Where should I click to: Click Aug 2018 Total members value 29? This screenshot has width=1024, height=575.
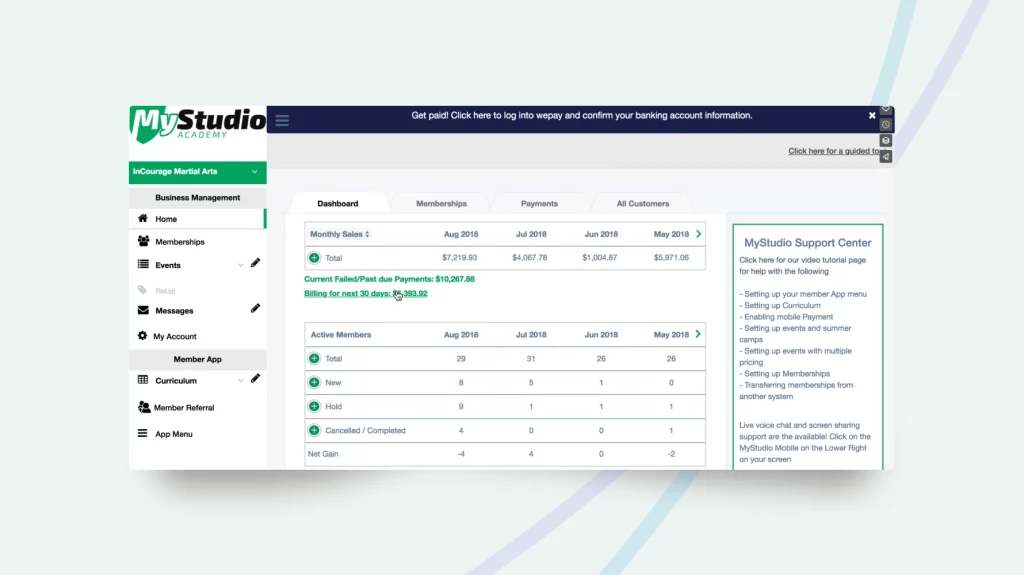(x=461, y=359)
